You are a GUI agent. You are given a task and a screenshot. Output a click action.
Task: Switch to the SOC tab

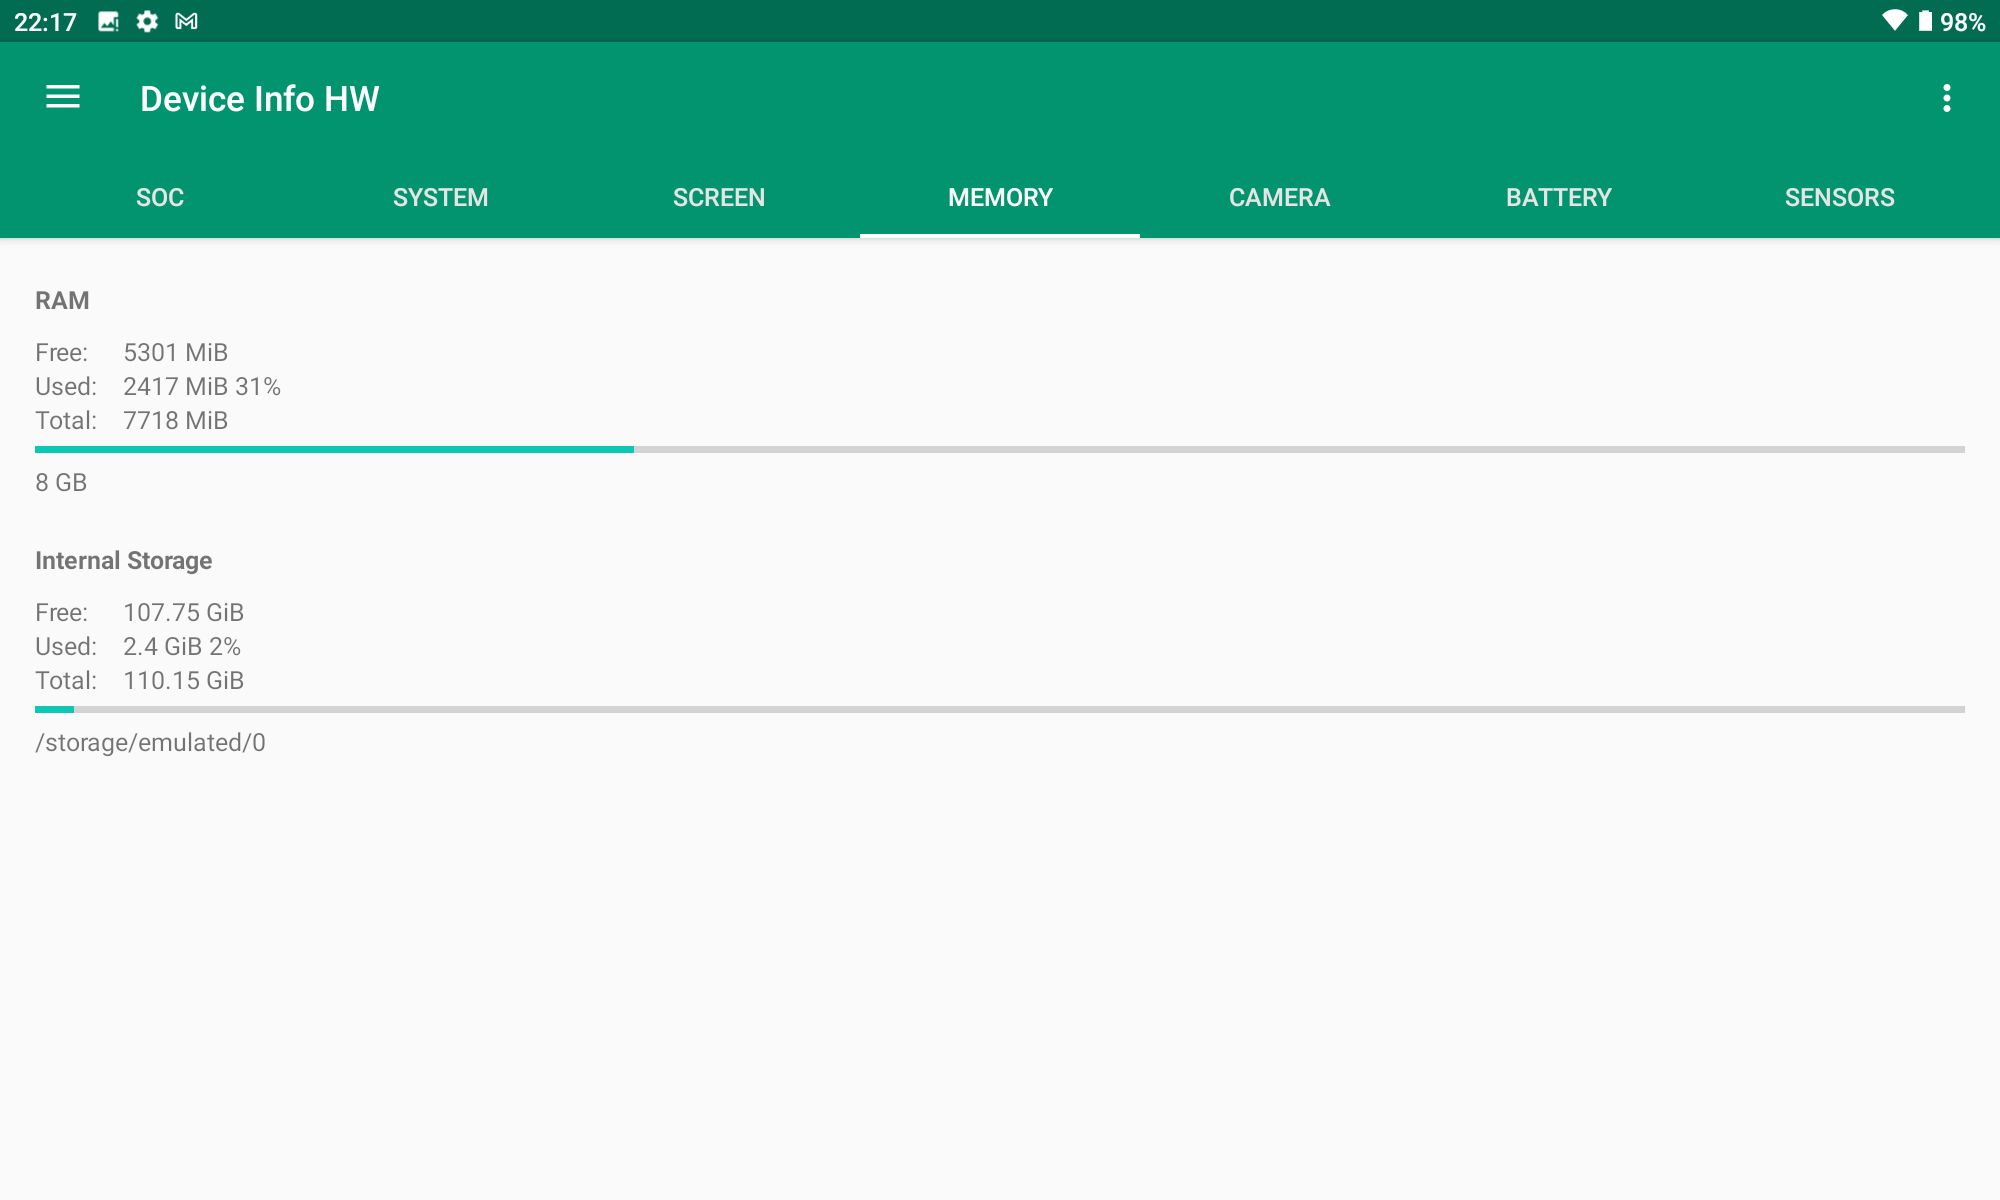pyautogui.click(x=160, y=197)
